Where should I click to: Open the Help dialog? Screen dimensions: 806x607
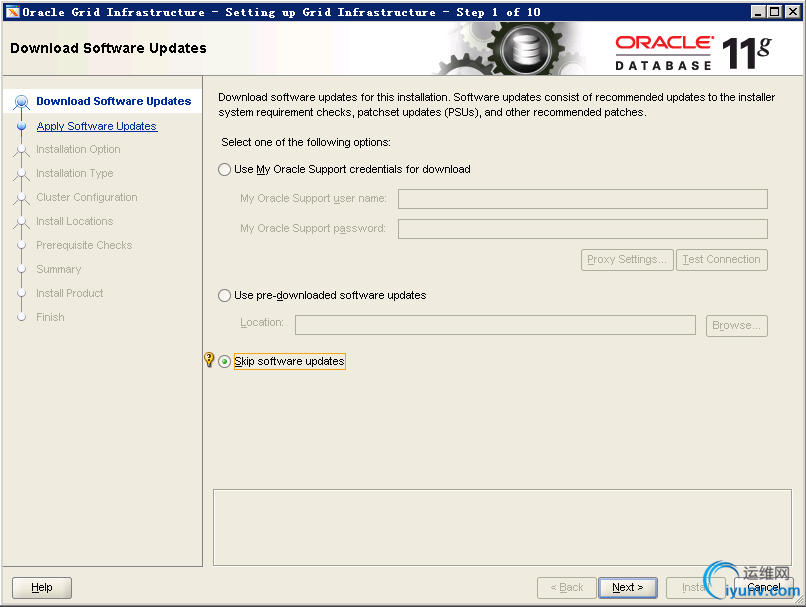[42, 587]
